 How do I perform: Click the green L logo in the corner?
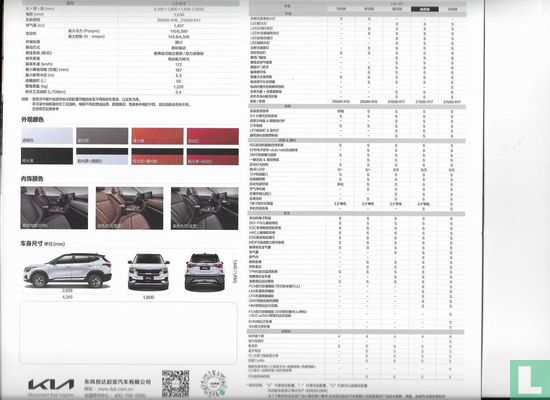coord(530,380)
